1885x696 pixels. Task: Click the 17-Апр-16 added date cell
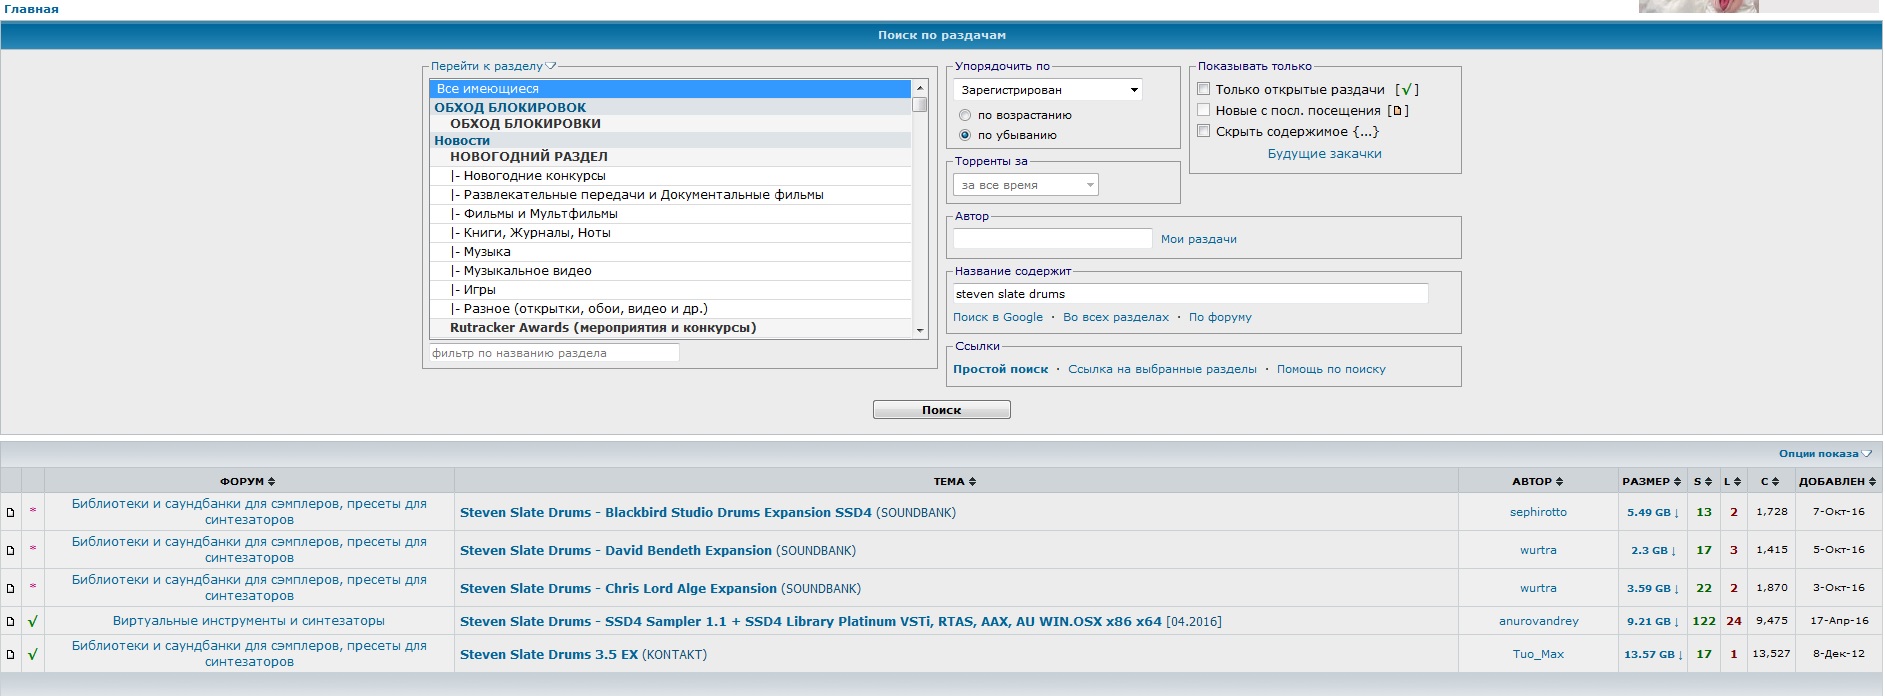pyautogui.click(x=1838, y=621)
